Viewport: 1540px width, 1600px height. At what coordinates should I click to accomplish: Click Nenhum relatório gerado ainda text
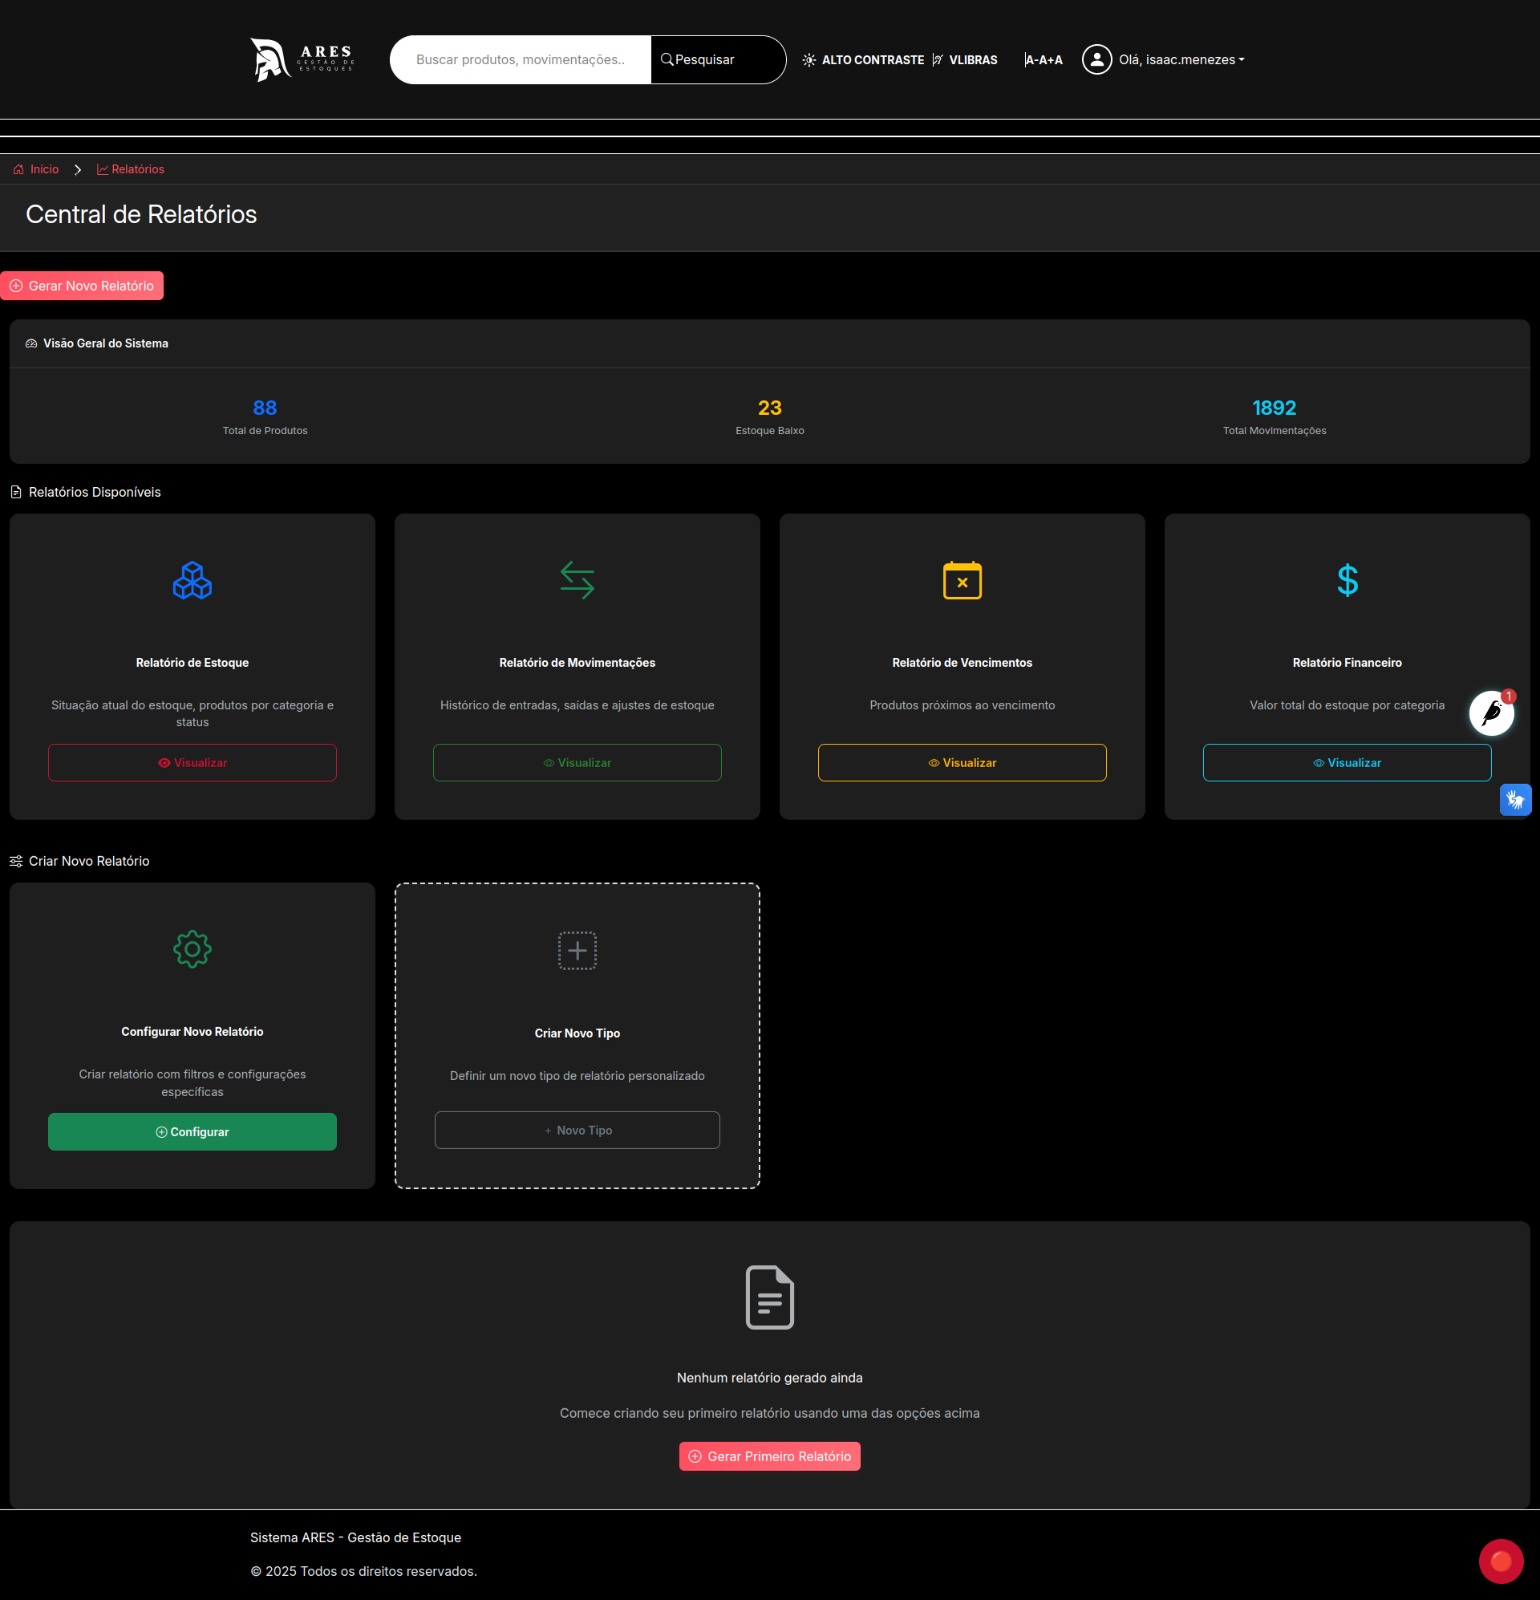[x=770, y=1378]
